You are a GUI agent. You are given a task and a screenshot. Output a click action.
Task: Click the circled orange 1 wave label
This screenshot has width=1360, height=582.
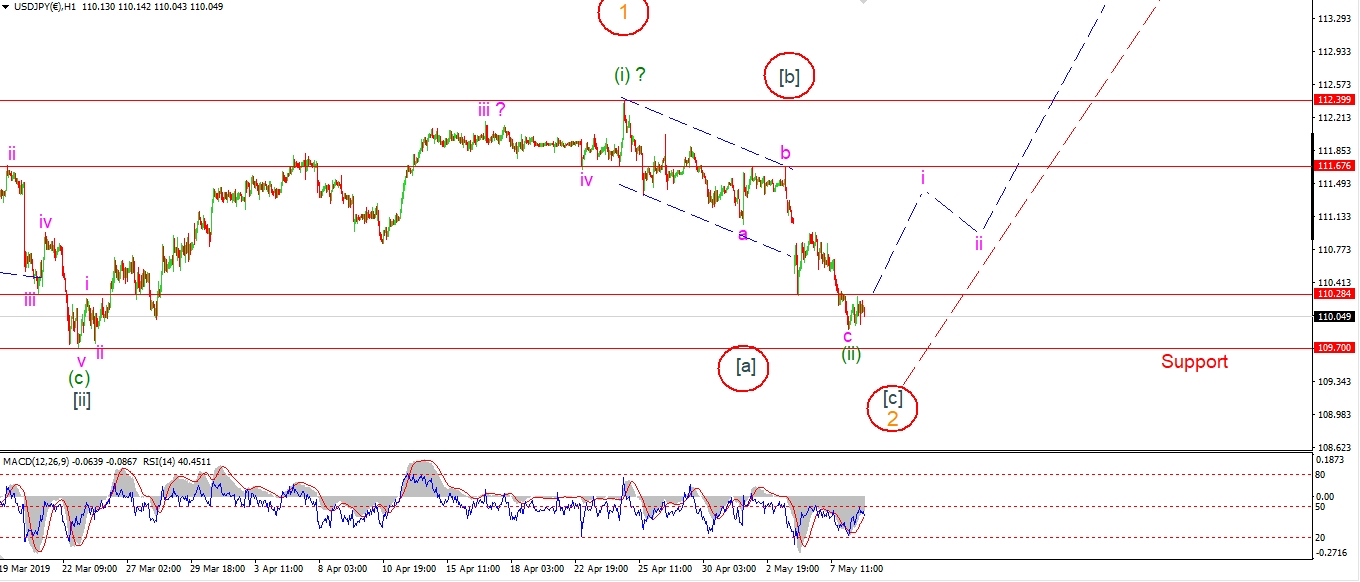point(623,14)
